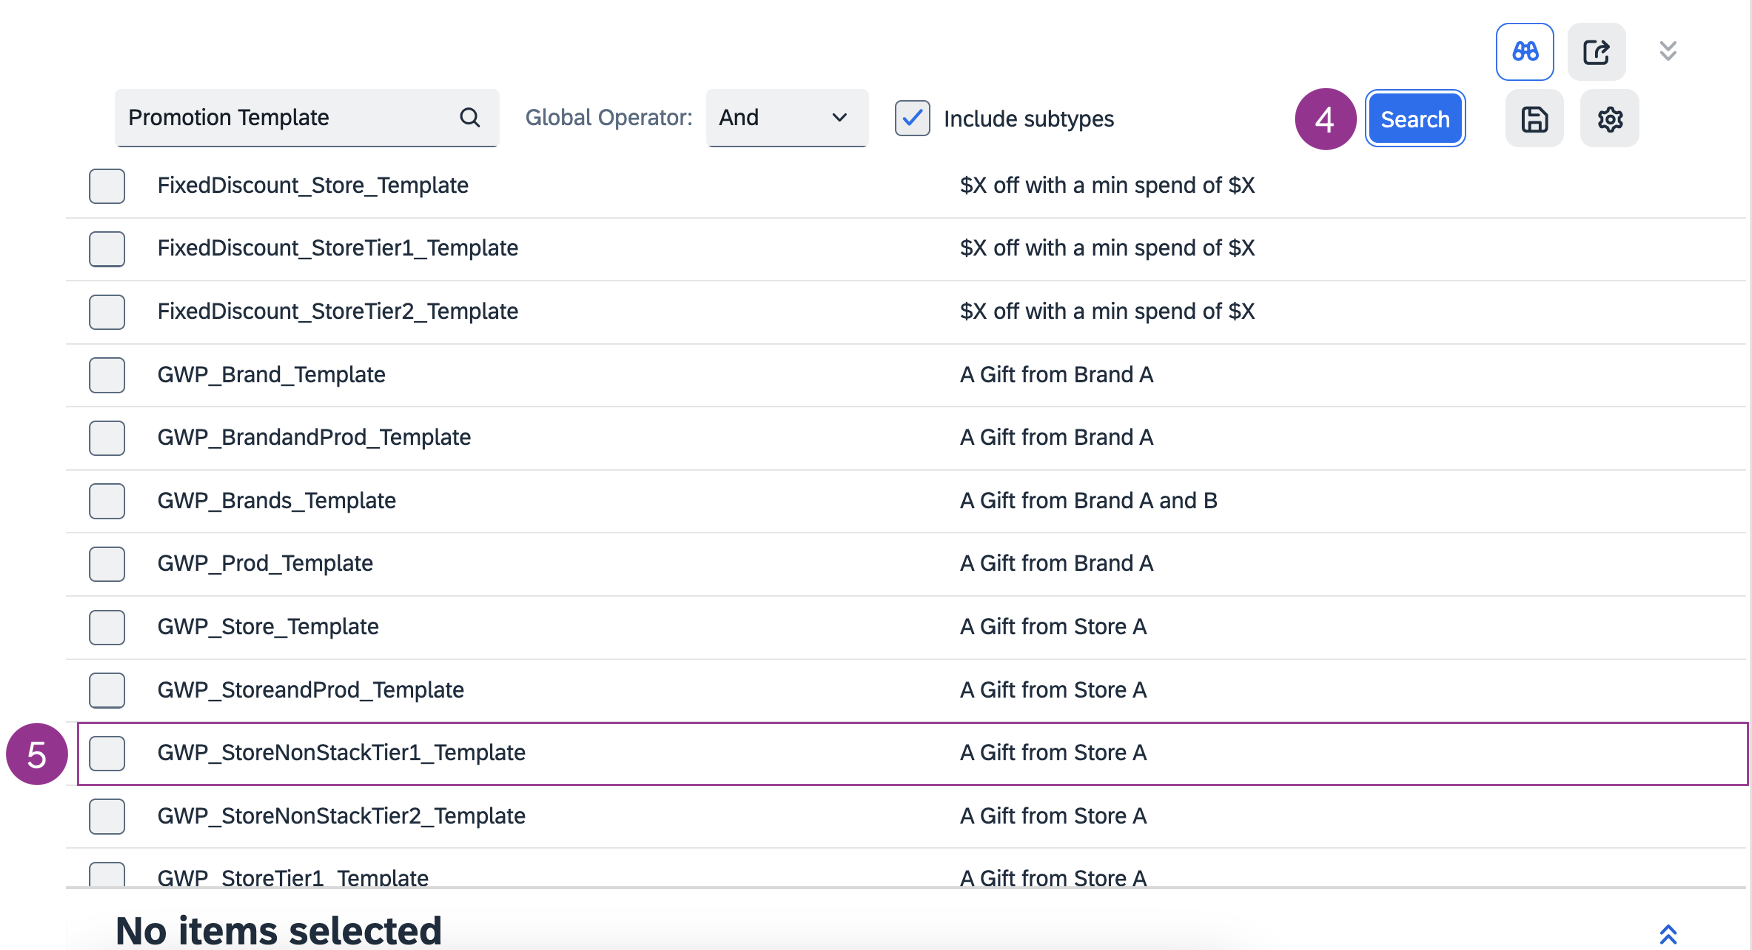
Task: Select the FixedDiscount_StoreTier2_Template row
Action: point(337,312)
